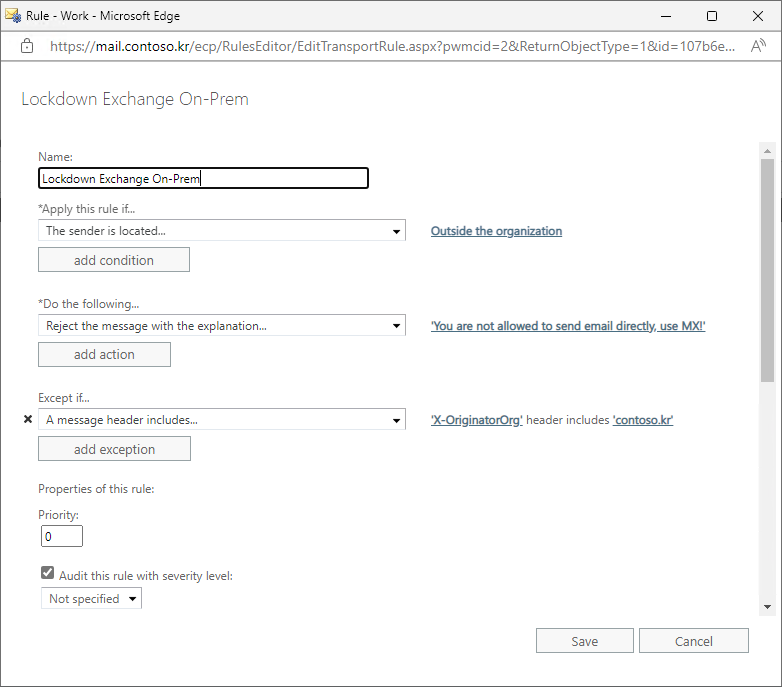Click the vertical scrollbar thumb
Image resolution: width=782 pixels, height=687 pixels.
767,270
